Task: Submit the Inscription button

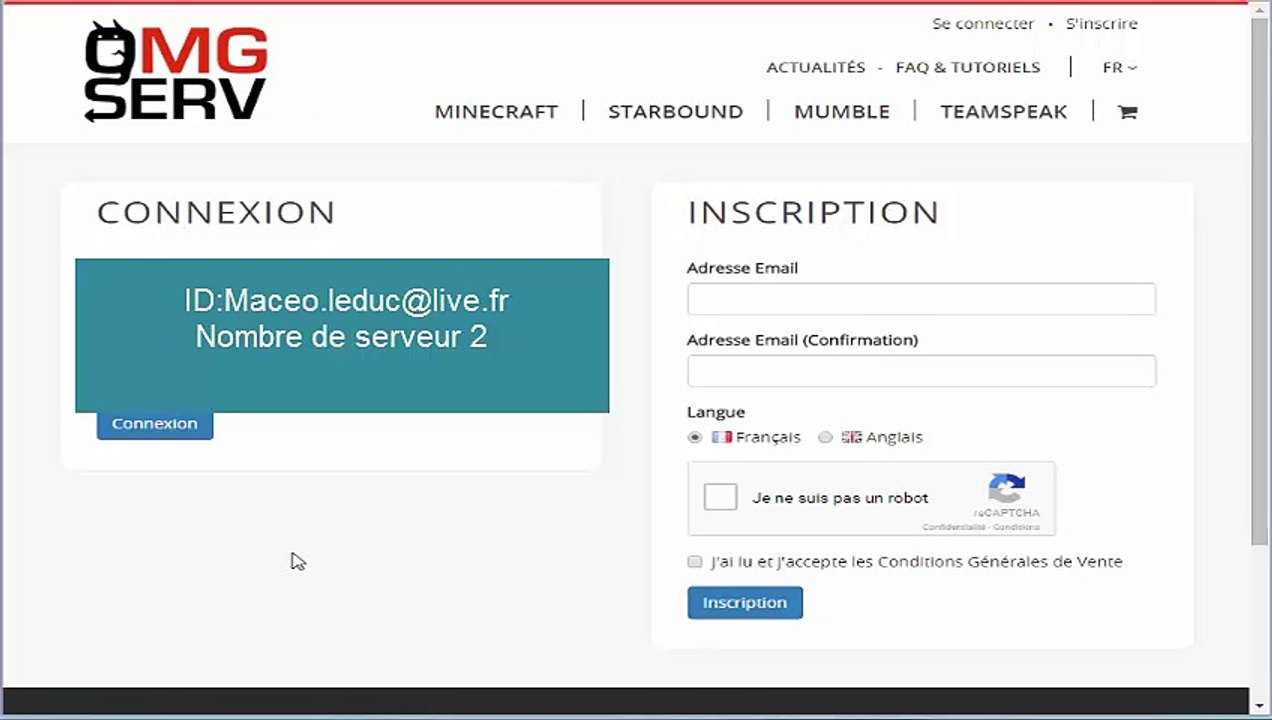Action: tap(745, 602)
